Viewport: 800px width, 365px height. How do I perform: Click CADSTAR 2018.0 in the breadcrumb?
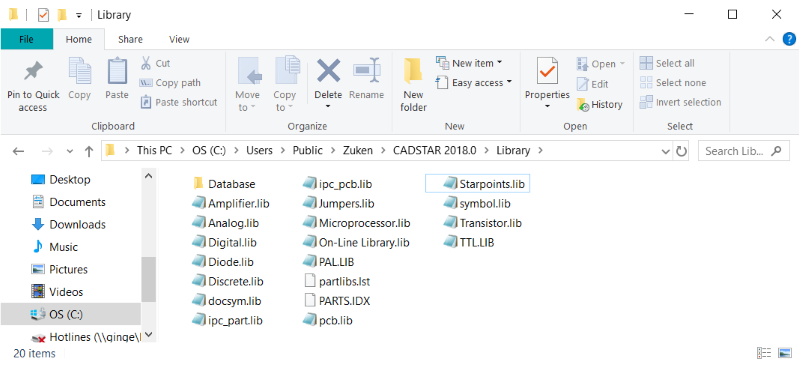click(x=434, y=151)
